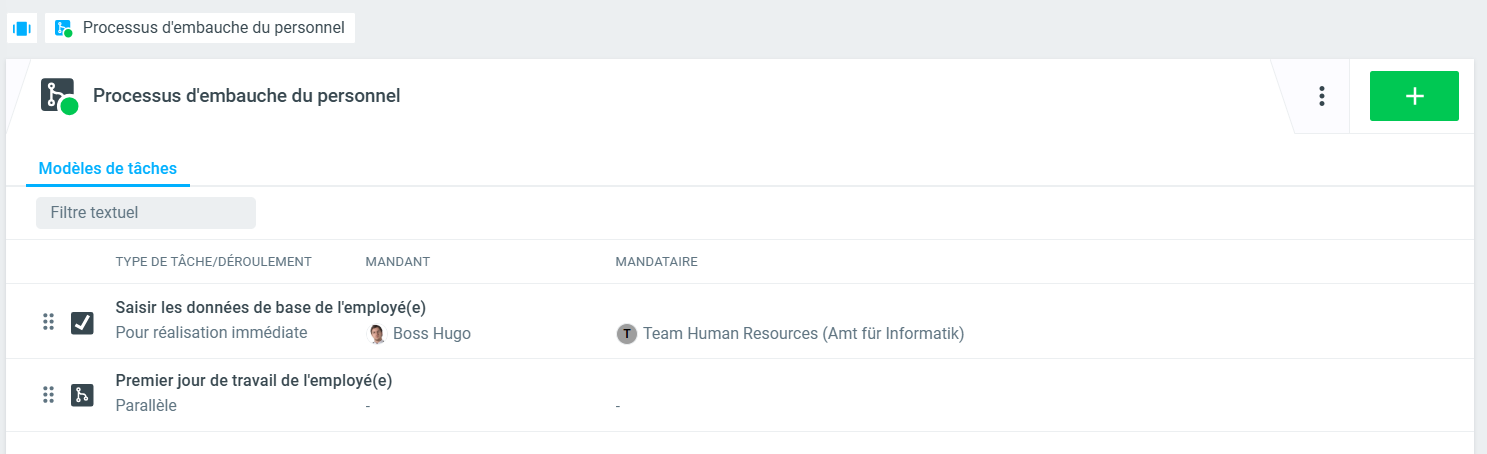The image size is (1487, 454).
Task: Click the blue carousel icon at top left
Action: (22, 28)
